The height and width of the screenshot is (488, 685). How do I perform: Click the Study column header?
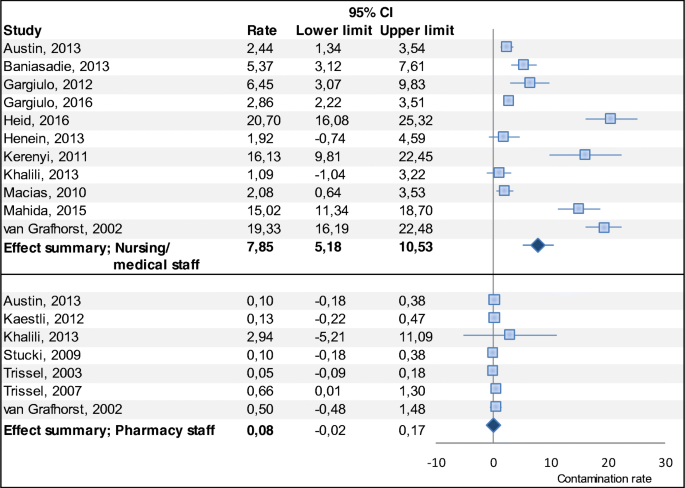pyautogui.click(x=24, y=29)
